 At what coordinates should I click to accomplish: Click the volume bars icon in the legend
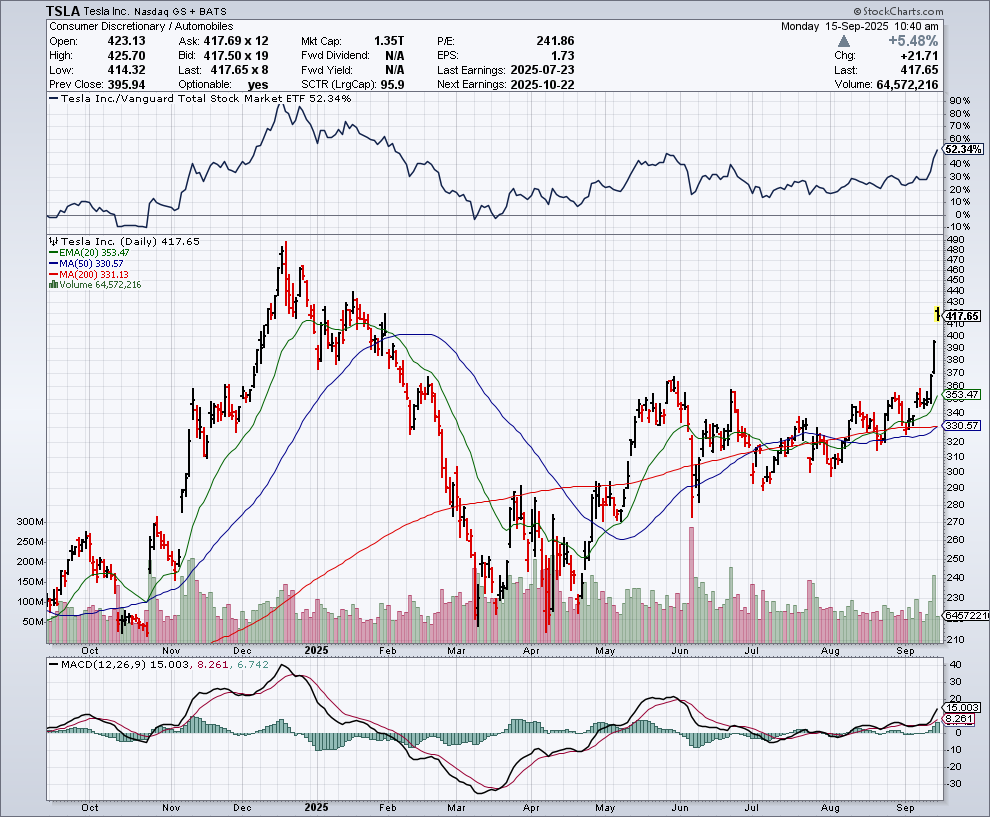coord(53,285)
